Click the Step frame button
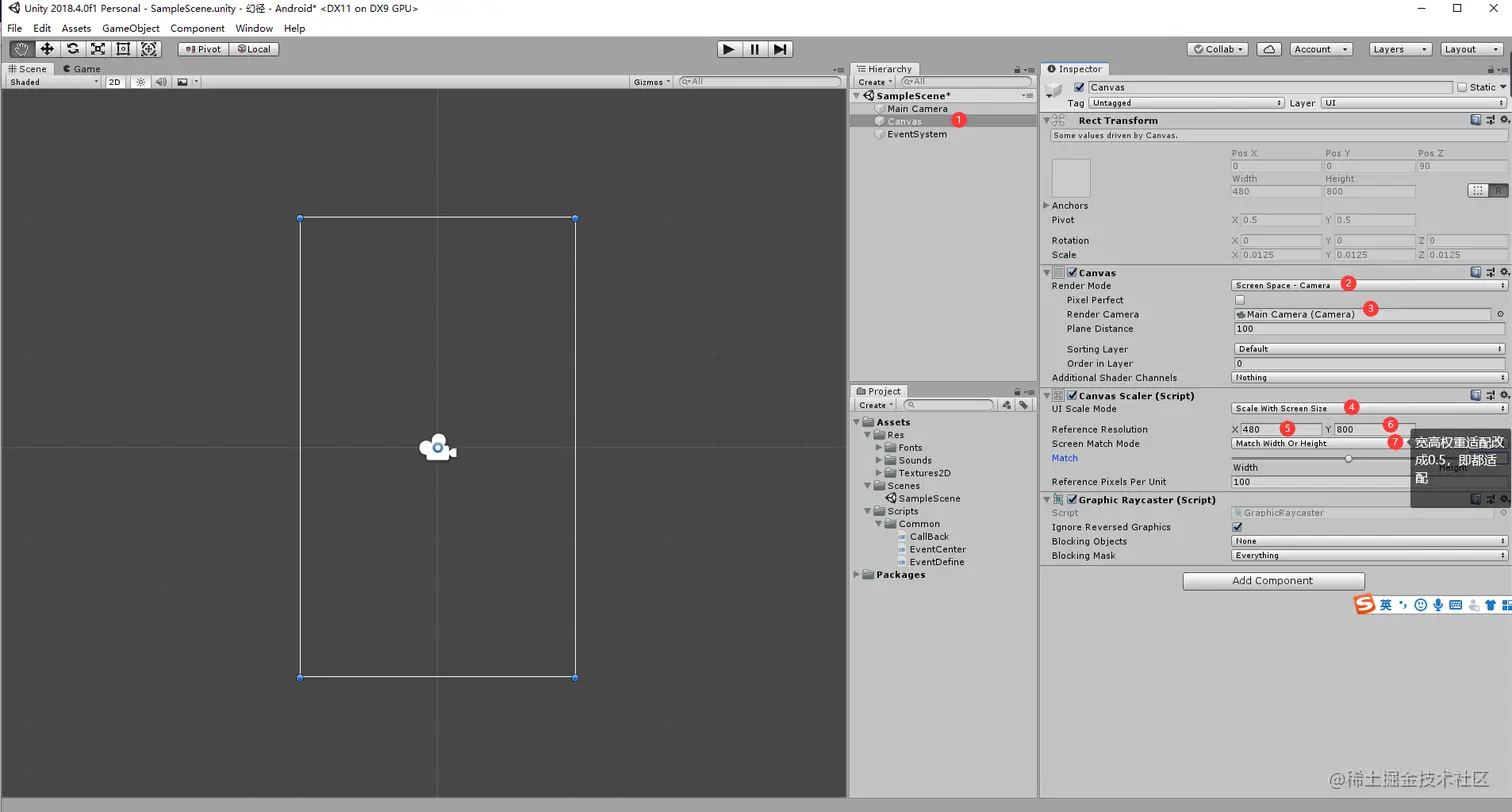This screenshot has height=812, width=1512. tap(781, 49)
